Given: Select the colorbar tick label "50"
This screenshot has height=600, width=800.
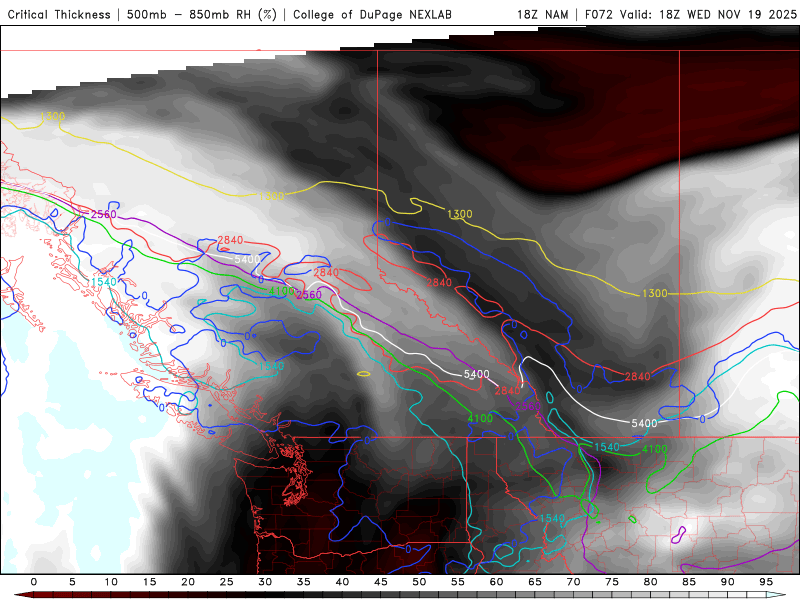Looking at the screenshot, I should (419, 582).
